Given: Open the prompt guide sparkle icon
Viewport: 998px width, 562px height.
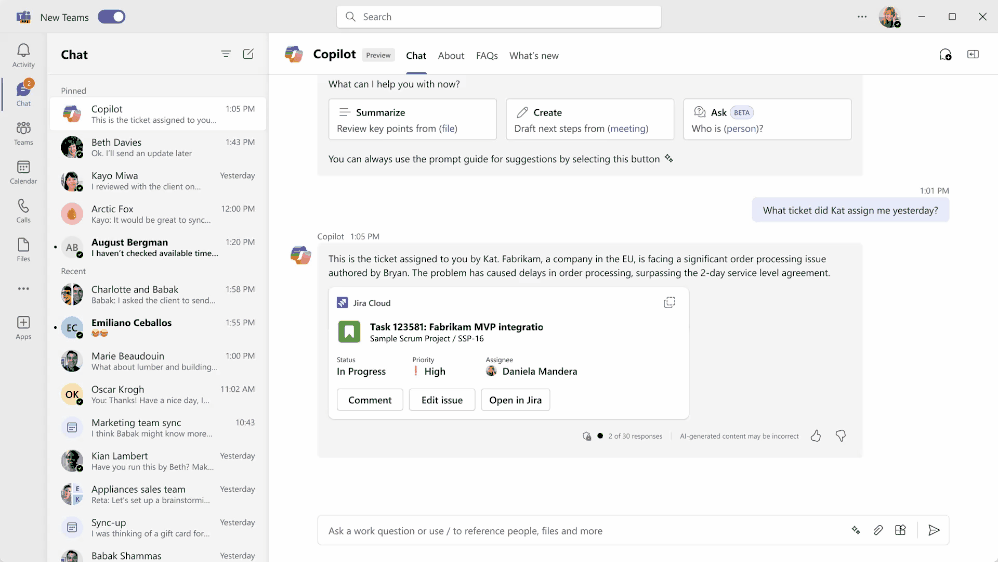Looking at the screenshot, I should (856, 530).
